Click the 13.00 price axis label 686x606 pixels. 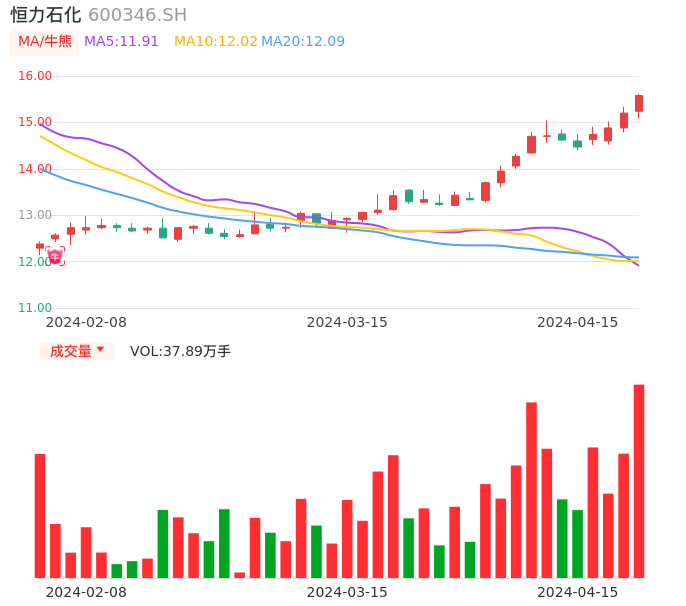point(35,215)
